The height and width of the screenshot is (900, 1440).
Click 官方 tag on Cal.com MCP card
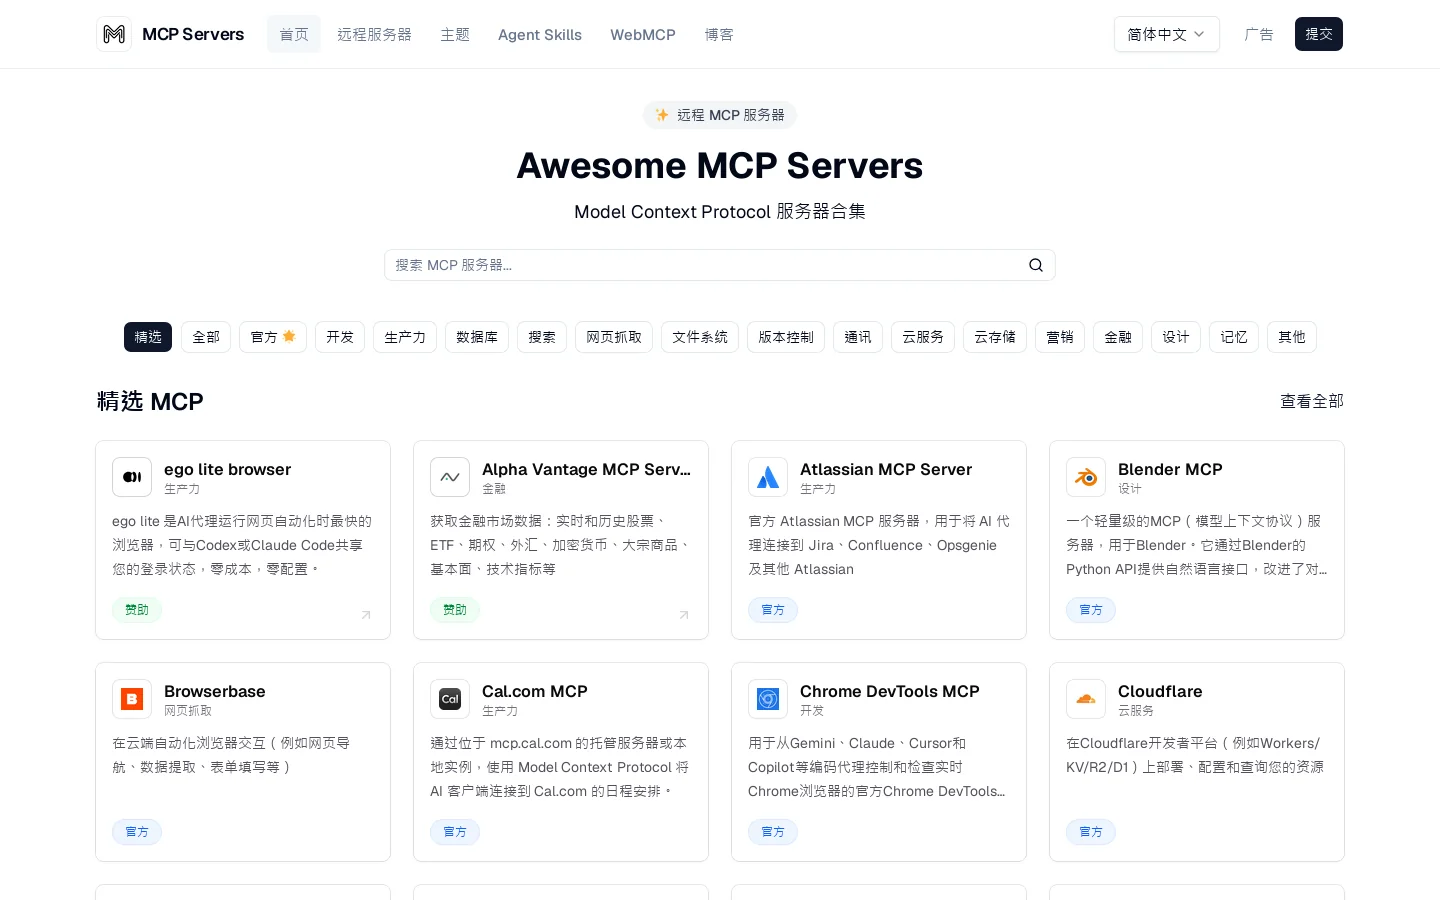coord(455,832)
